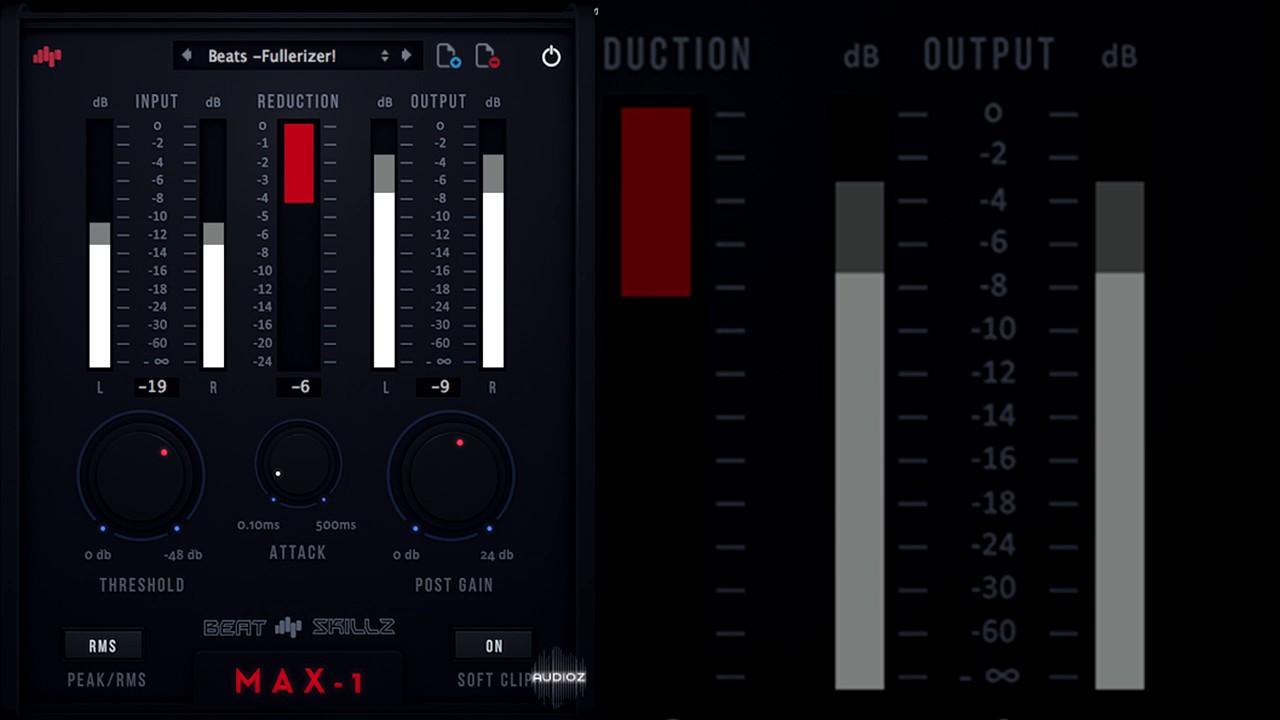1280x720 pixels.
Task: Click the INPUT heading text
Action: coord(157,102)
